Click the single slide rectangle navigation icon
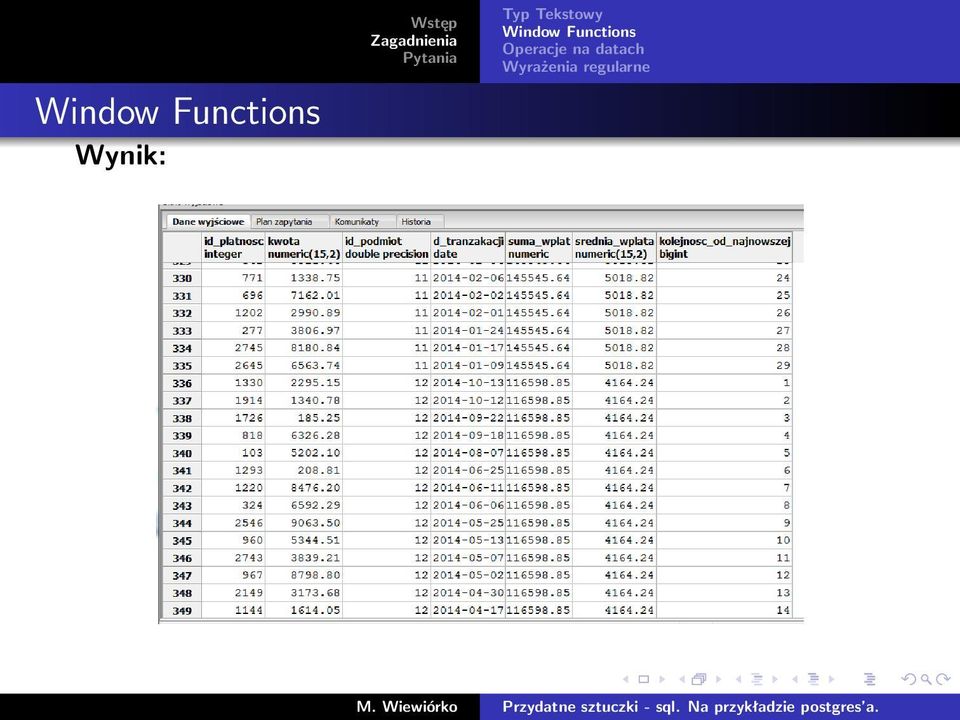This screenshot has width=960, height=720. (x=643, y=679)
